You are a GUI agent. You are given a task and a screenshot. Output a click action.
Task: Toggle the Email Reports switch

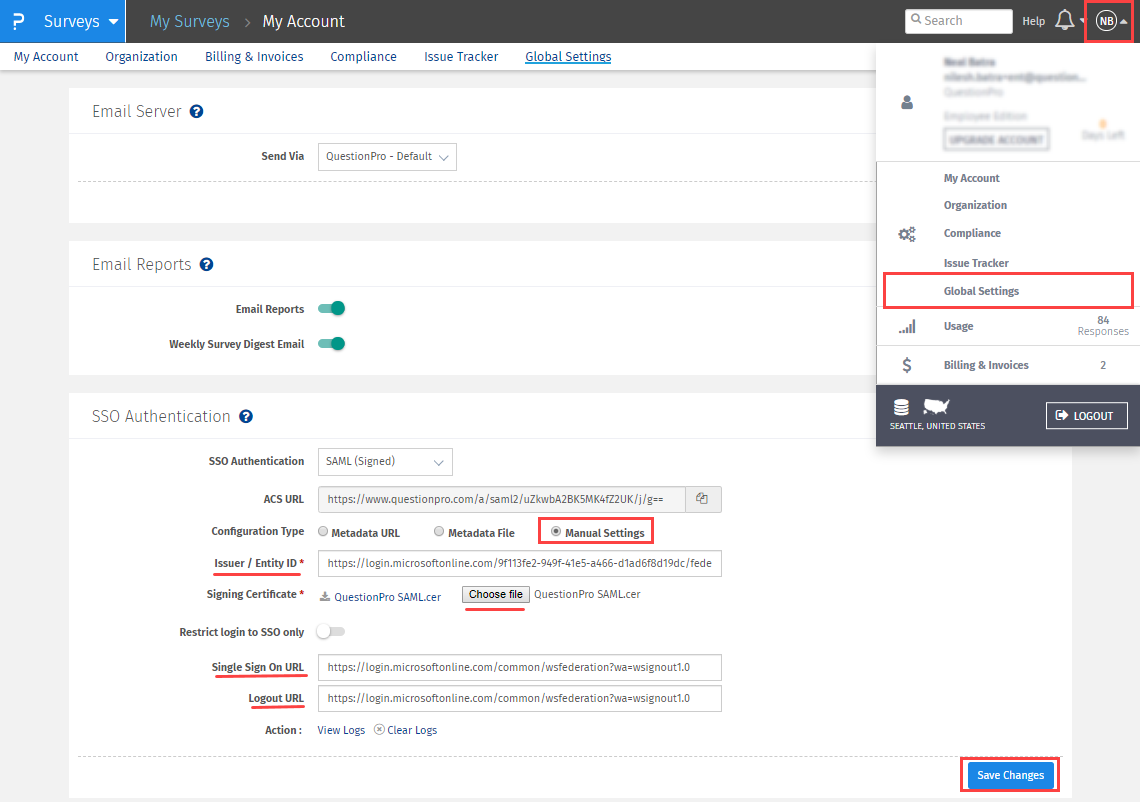pyautogui.click(x=332, y=308)
